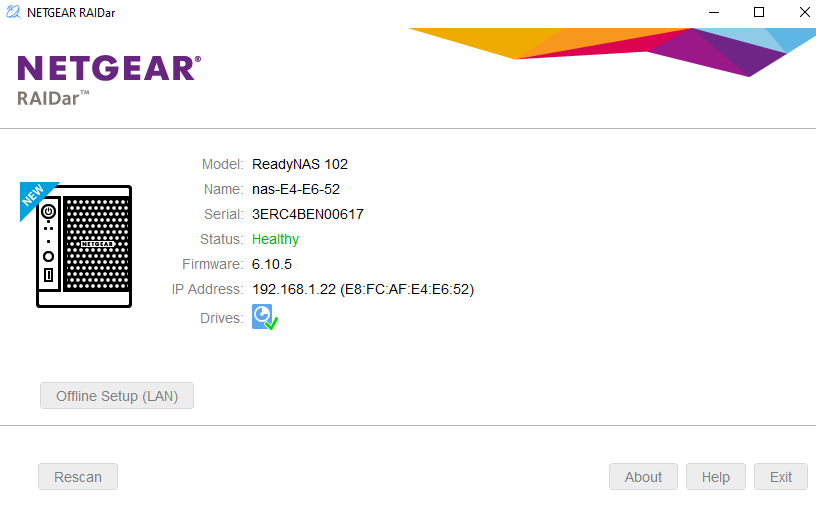Click the Status label
816x505 pixels.
point(221,239)
